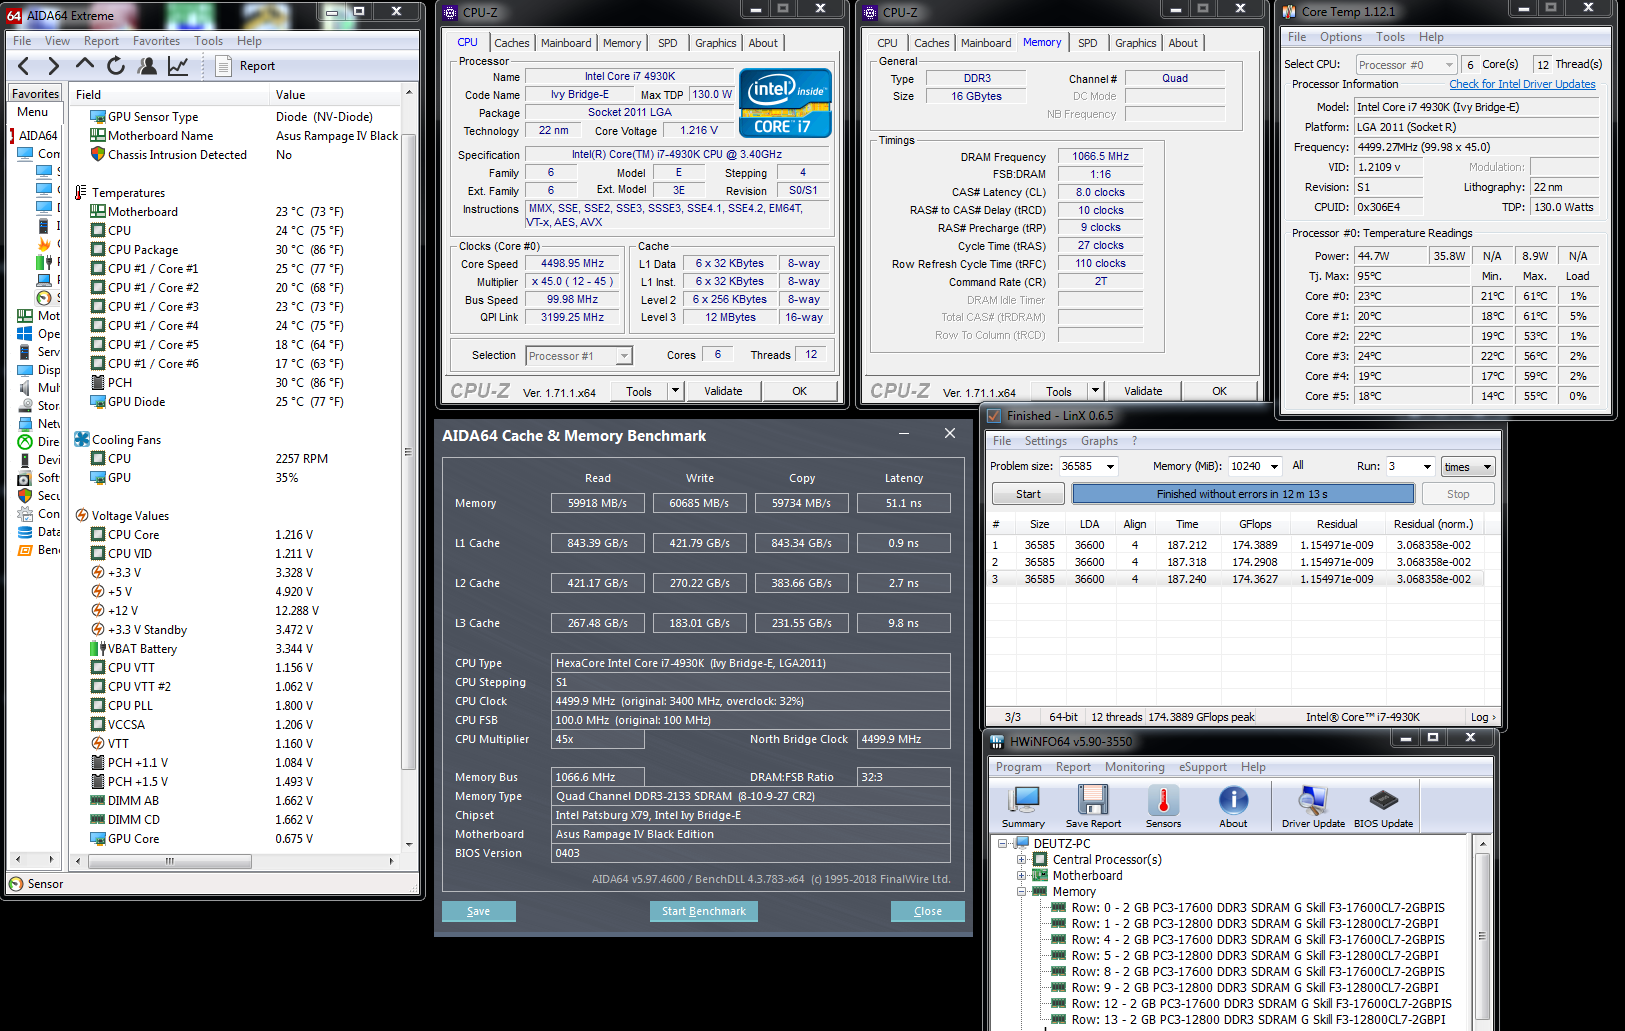
Task: Select the Cooling Fans section icon
Action: click(82, 440)
